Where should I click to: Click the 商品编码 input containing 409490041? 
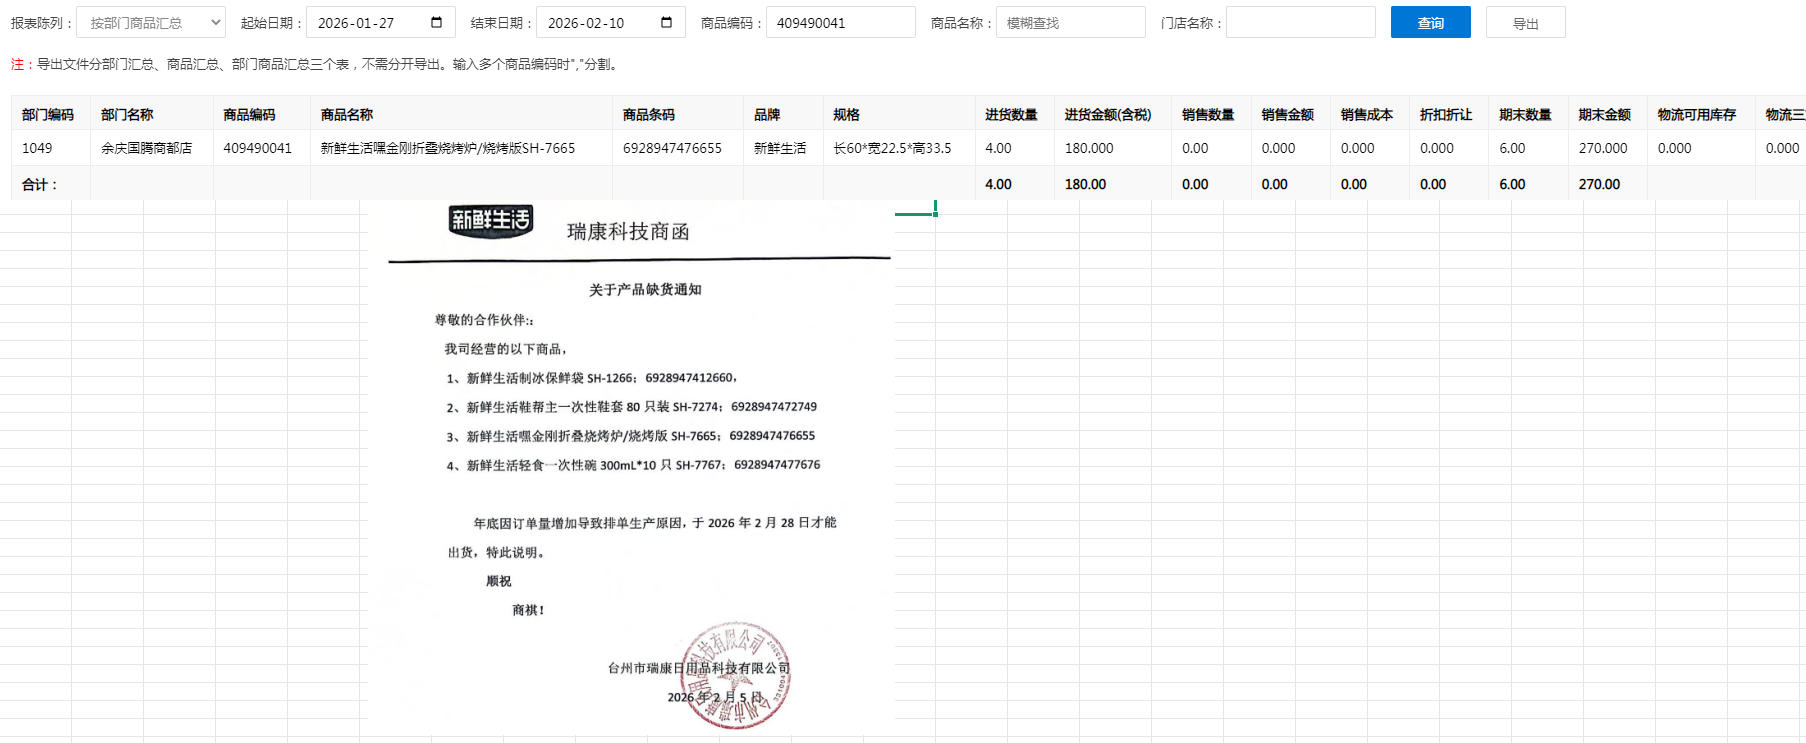840,22
